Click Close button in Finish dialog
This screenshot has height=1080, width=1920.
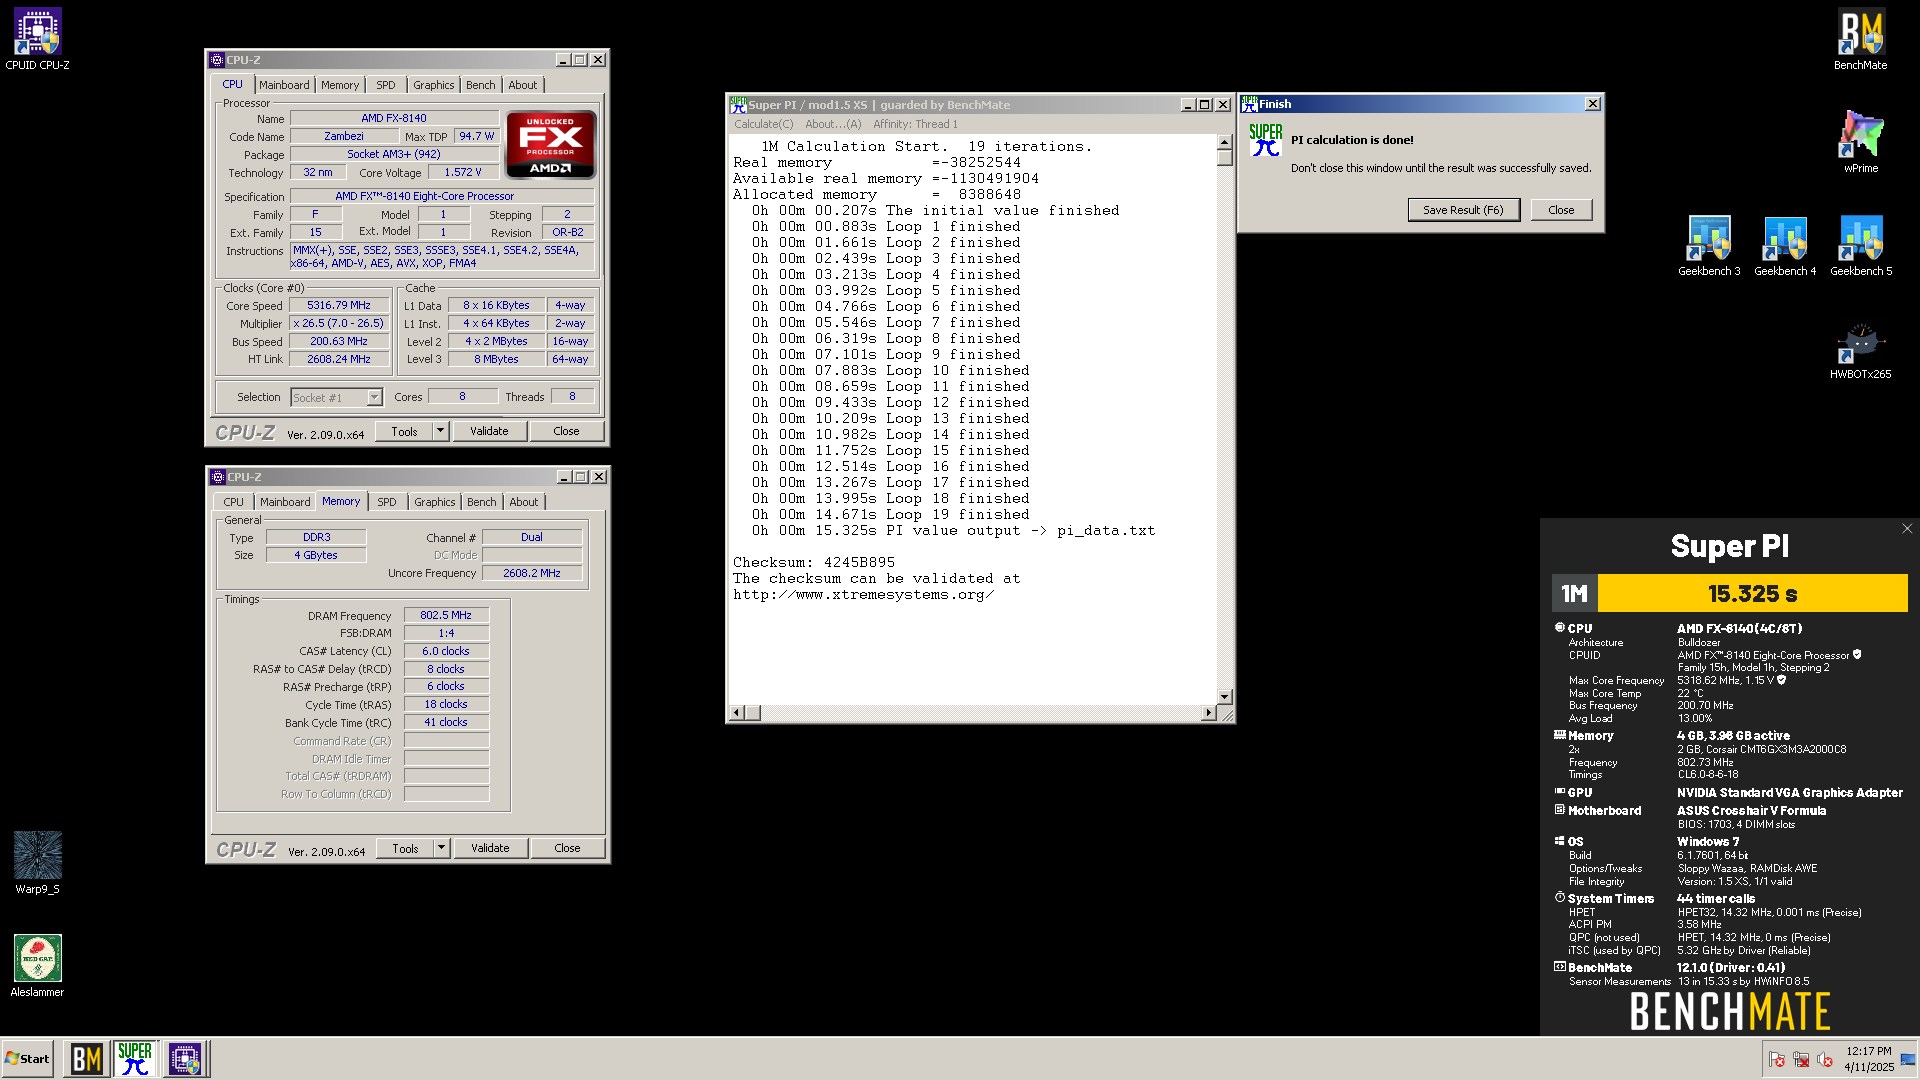1561,210
